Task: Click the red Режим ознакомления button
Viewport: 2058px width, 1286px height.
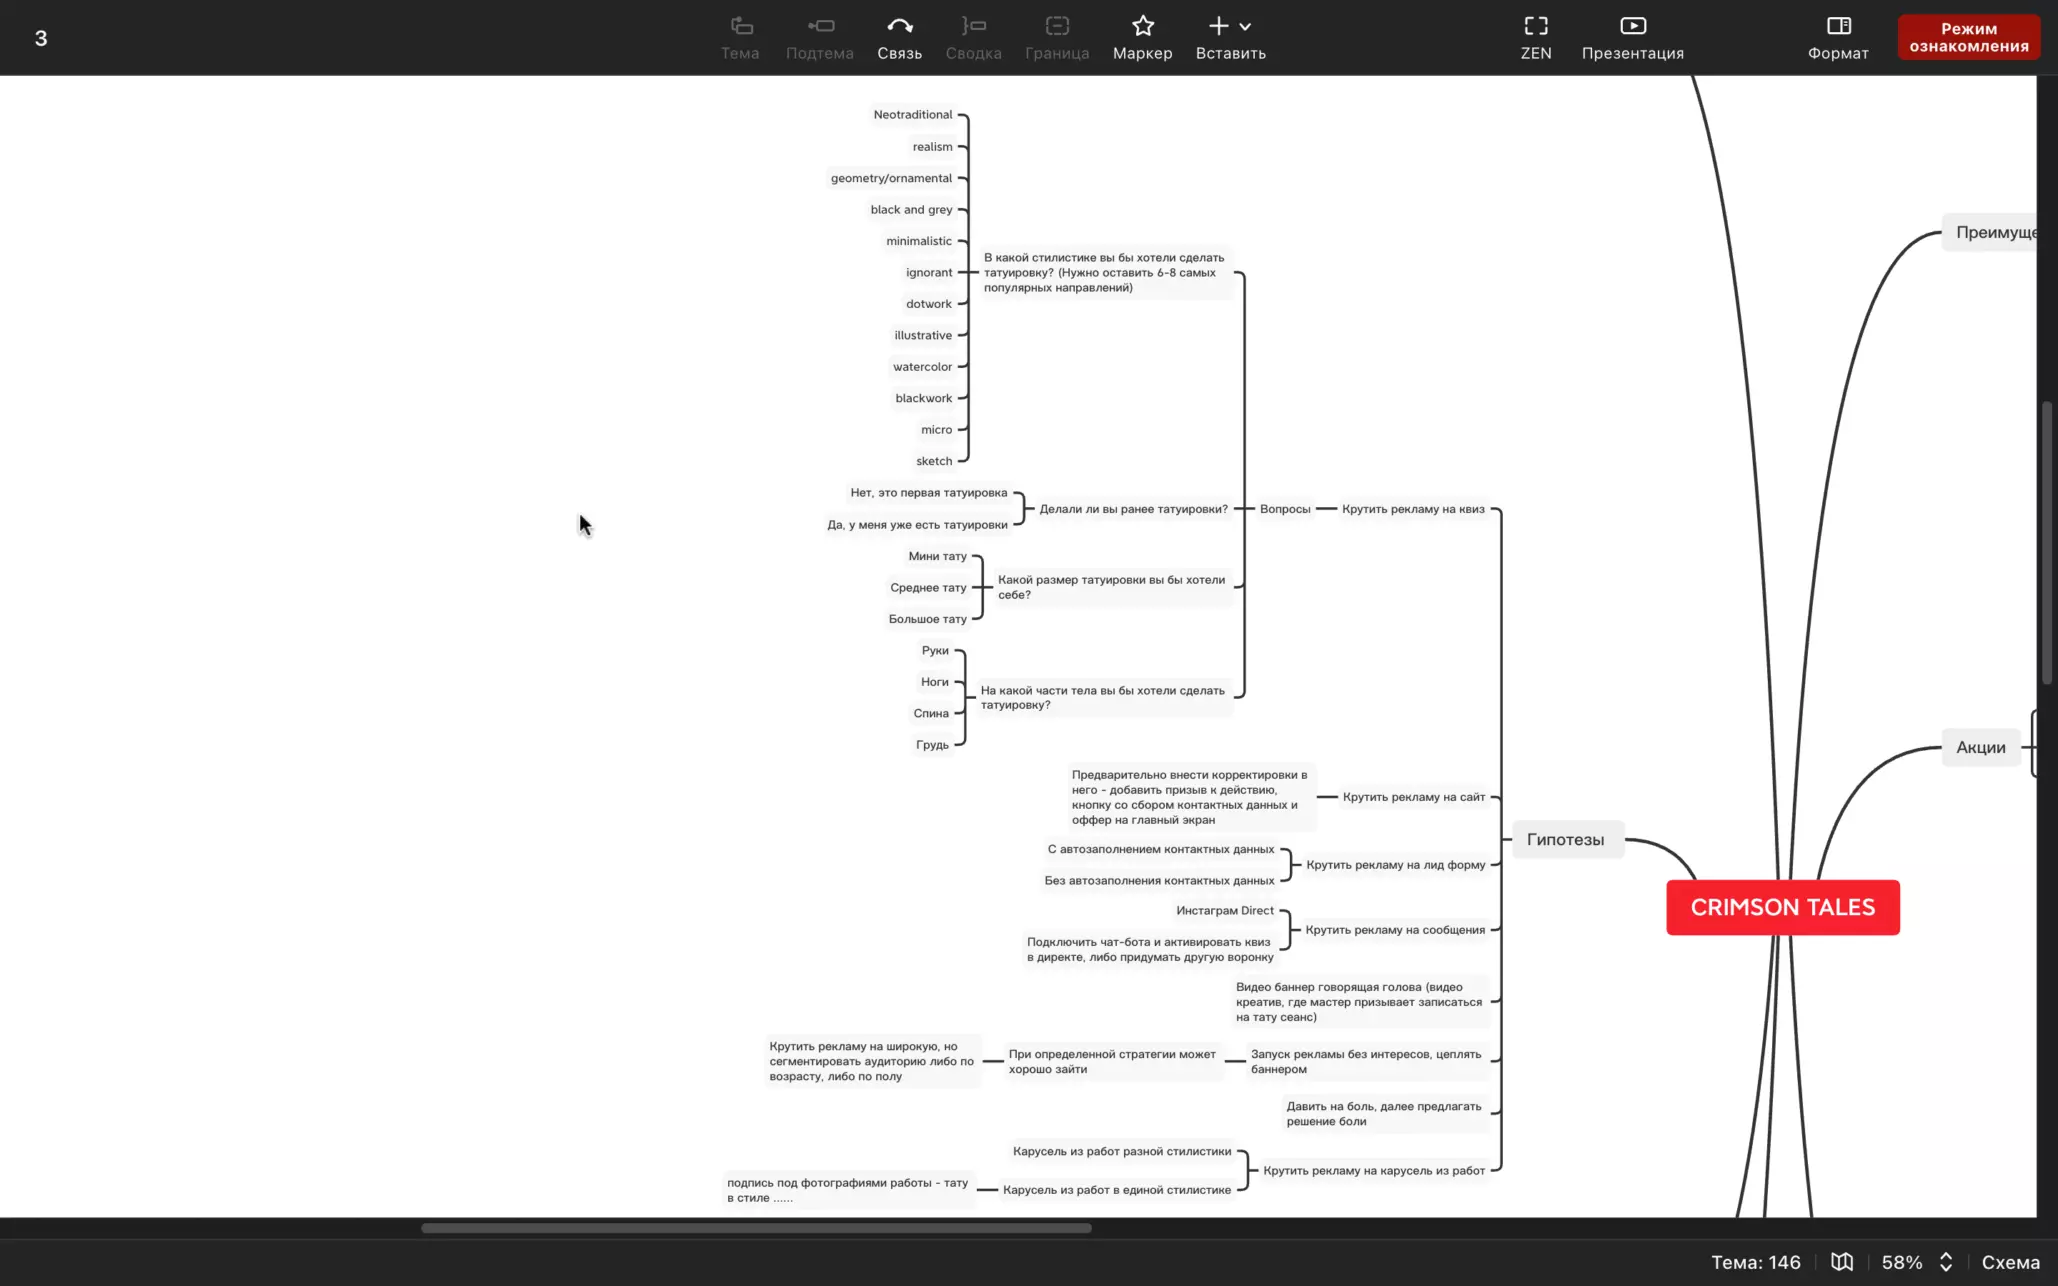Action: point(1968,37)
